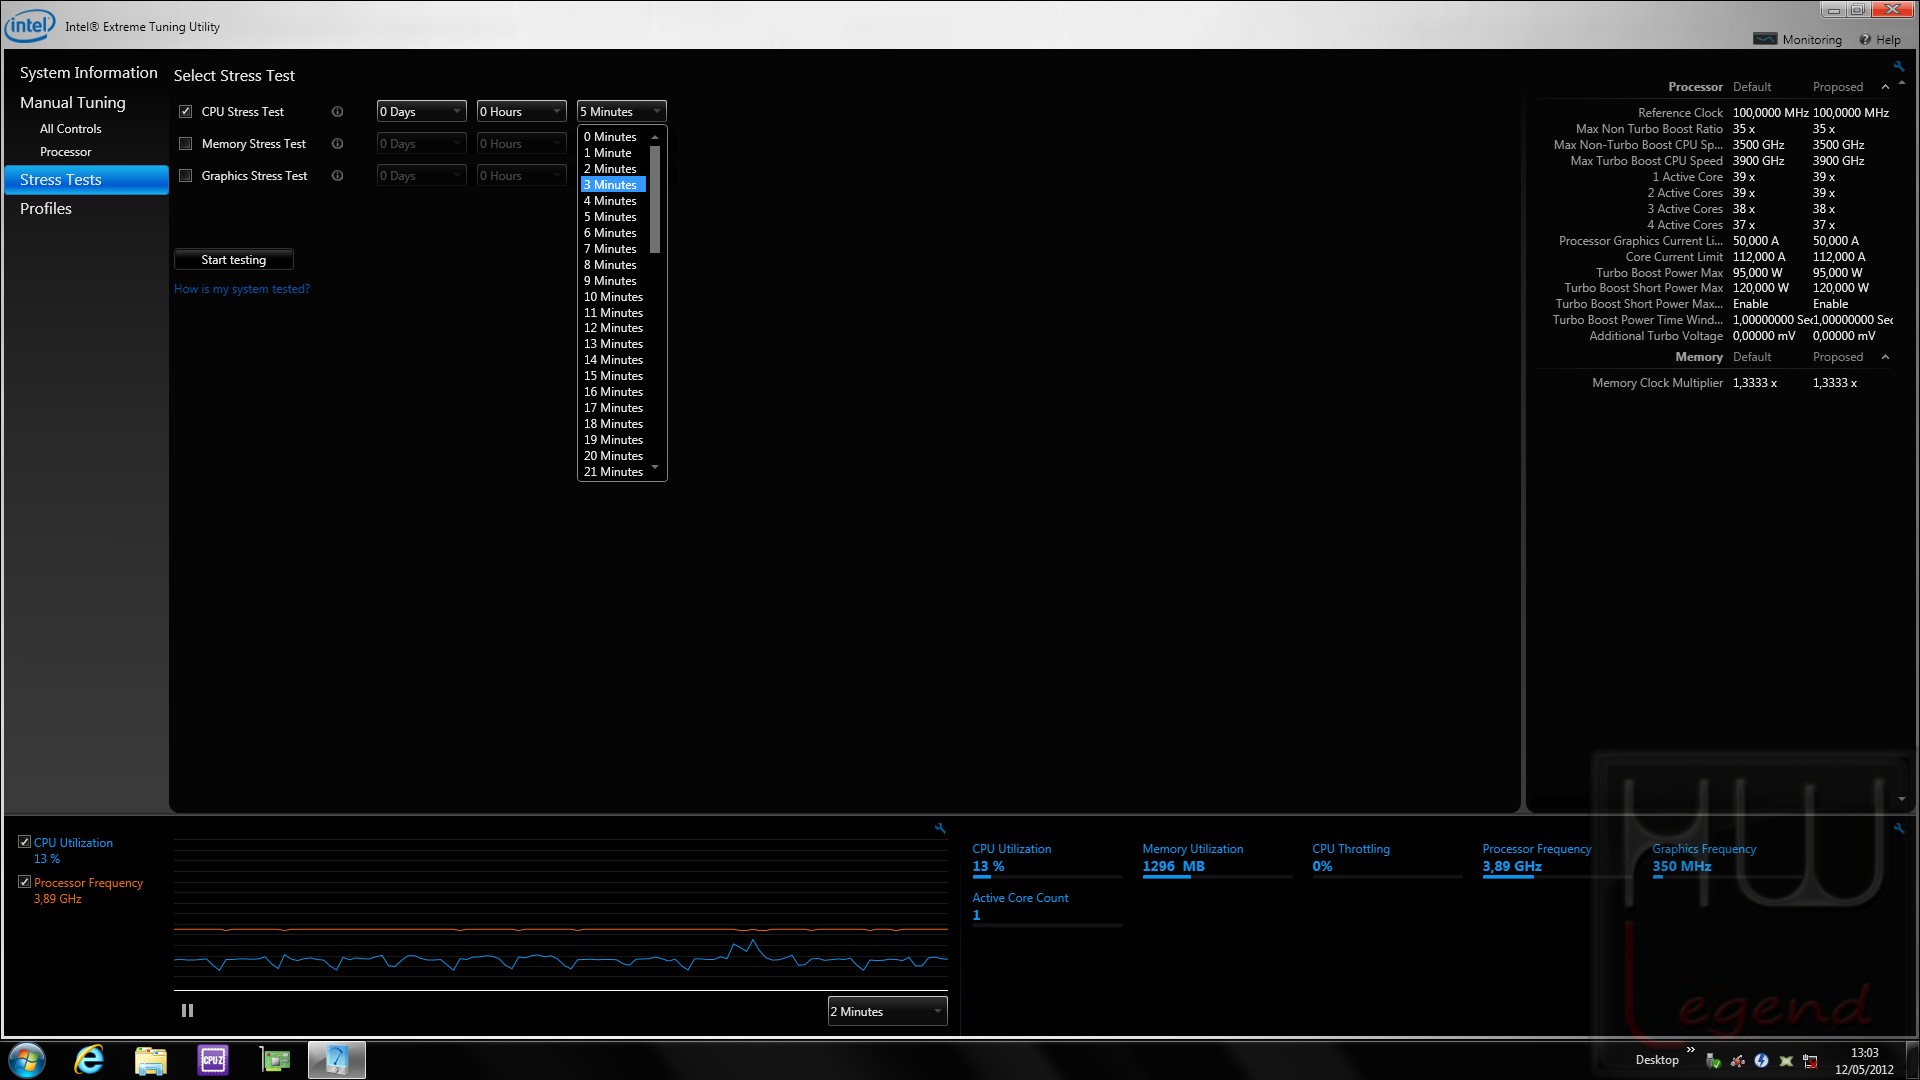The height and width of the screenshot is (1080, 1920).
Task: Expand the Desktop toolbar chevron
Action: pos(1691,1050)
